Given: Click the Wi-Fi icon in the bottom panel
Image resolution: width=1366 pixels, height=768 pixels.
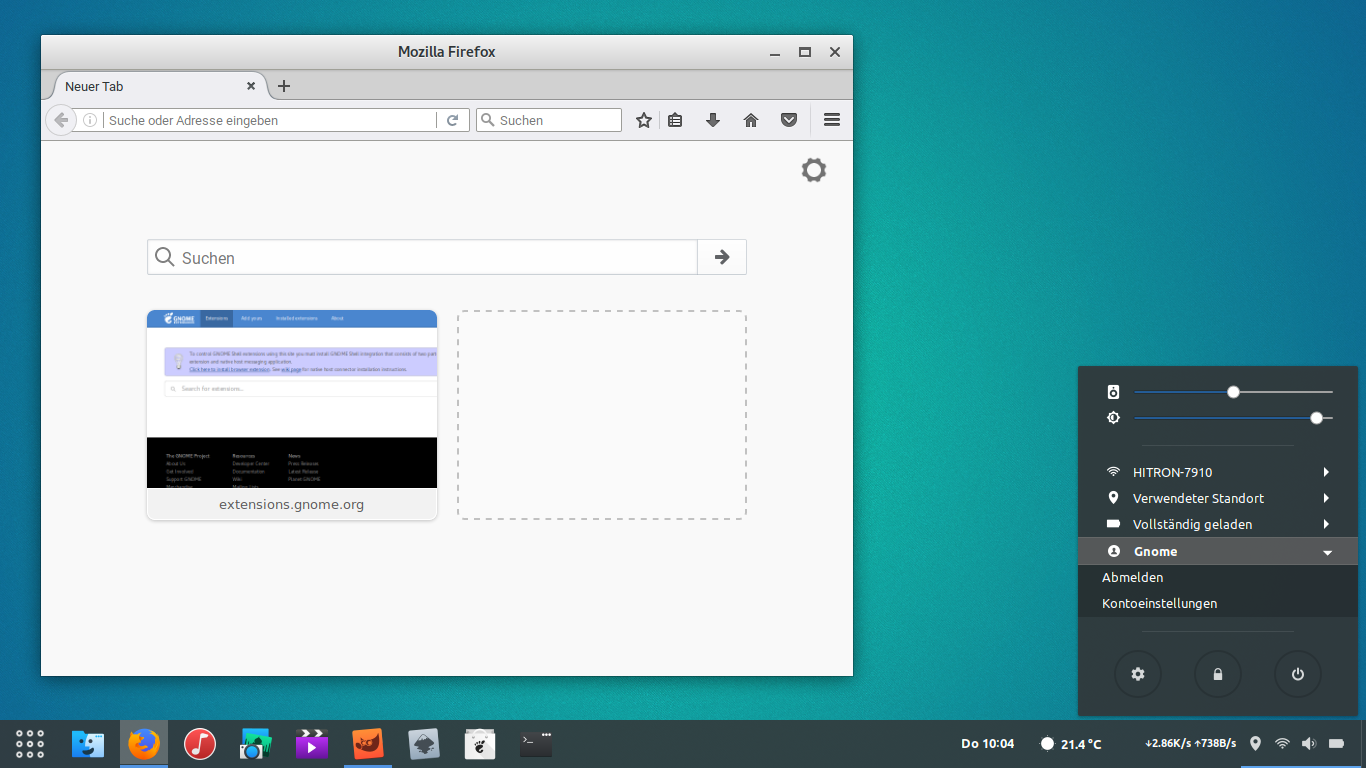Looking at the screenshot, I should coord(1282,744).
